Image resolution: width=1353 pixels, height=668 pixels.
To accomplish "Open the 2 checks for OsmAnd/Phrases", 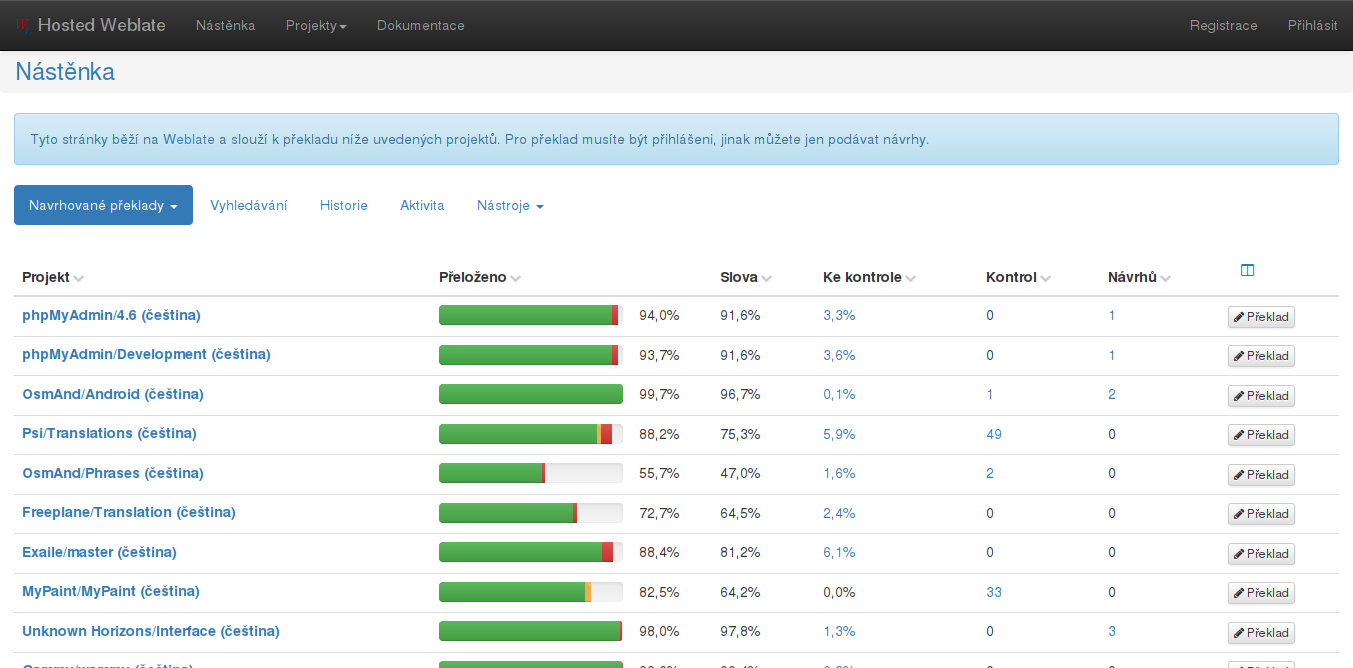I will tap(990, 473).
